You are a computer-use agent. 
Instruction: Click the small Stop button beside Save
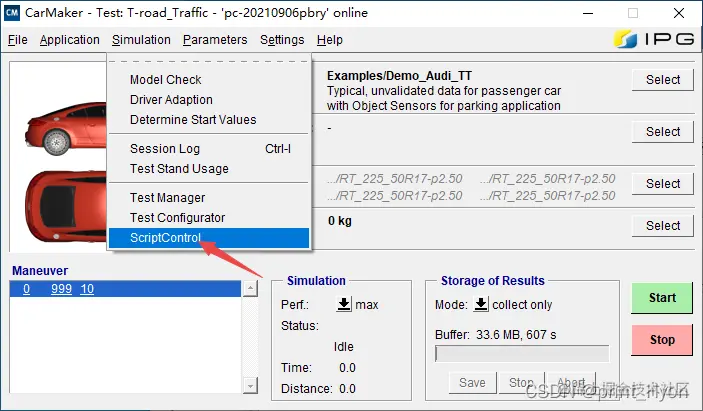click(x=521, y=382)
